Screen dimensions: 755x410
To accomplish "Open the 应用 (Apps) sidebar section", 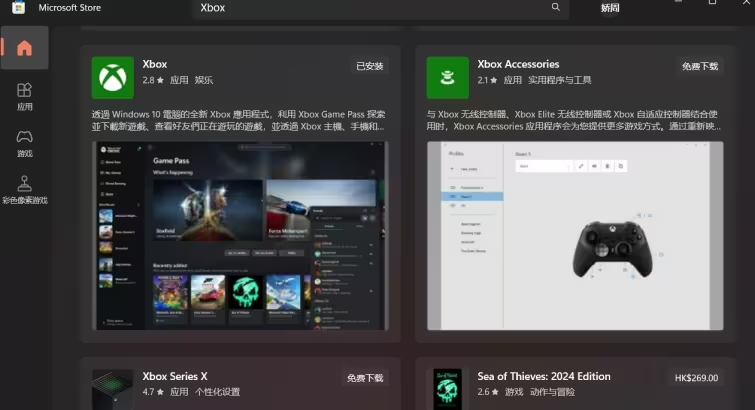I will click(25, 97).
